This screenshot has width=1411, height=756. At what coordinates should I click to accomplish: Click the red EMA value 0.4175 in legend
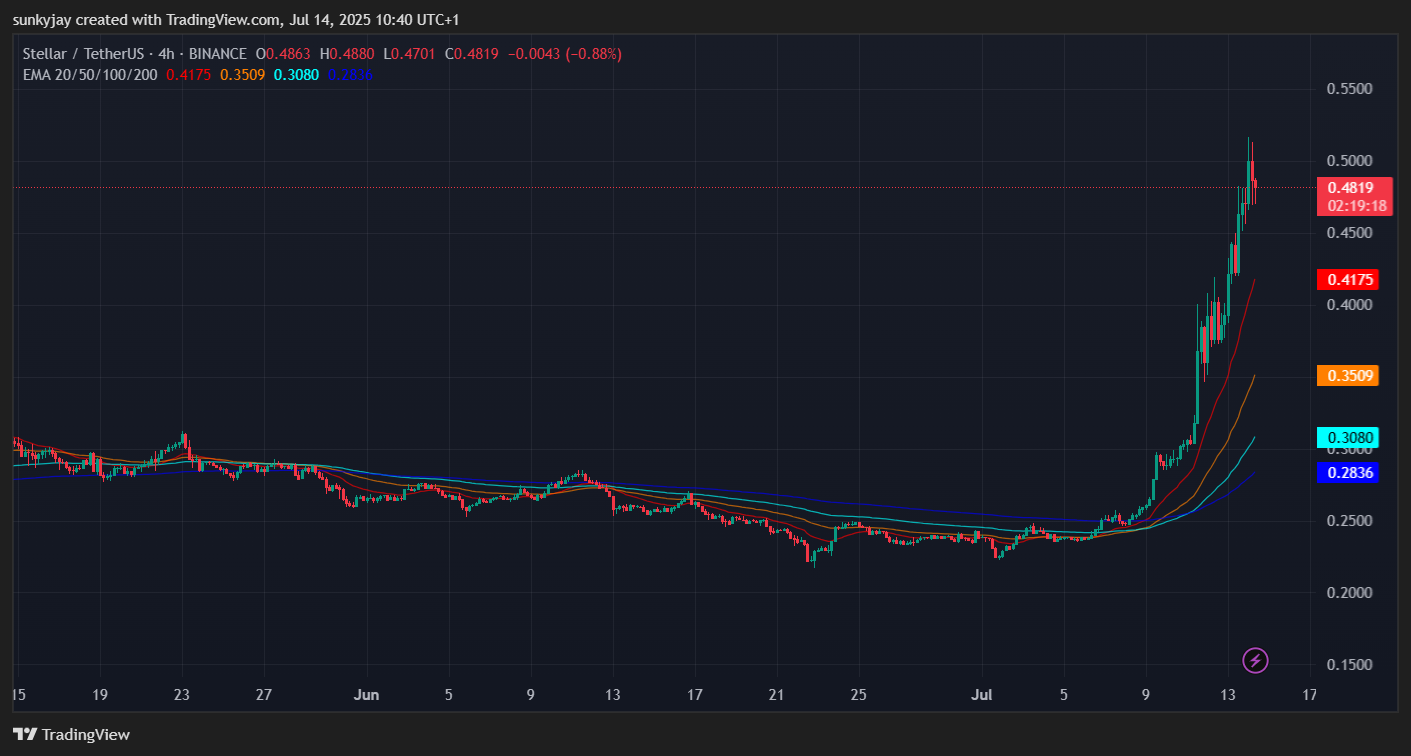pyautogui.click(x=188, y=74)
